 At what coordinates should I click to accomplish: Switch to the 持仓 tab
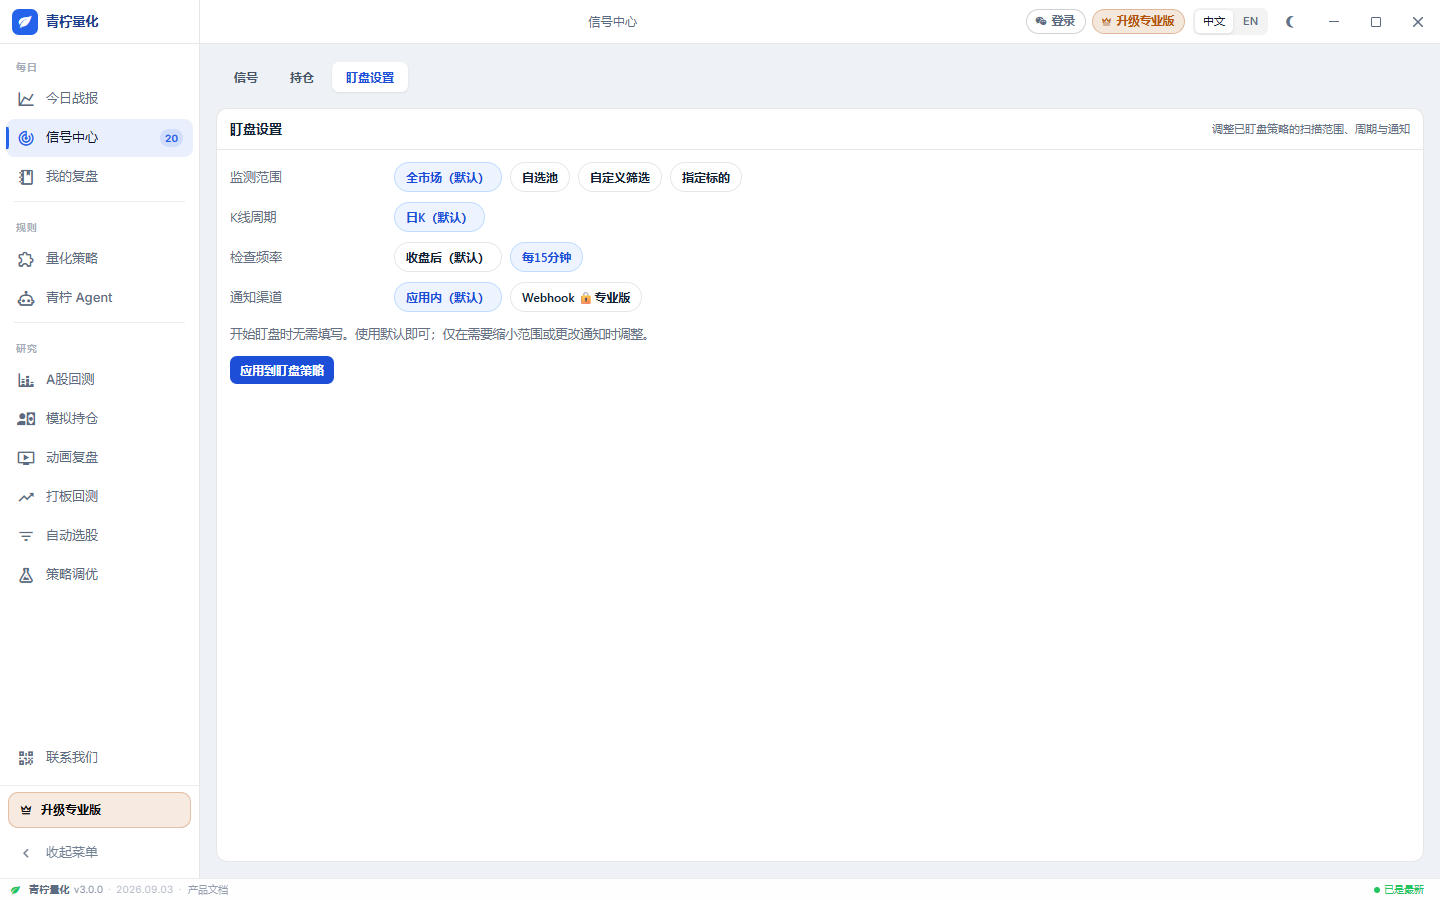coord(302,78)
